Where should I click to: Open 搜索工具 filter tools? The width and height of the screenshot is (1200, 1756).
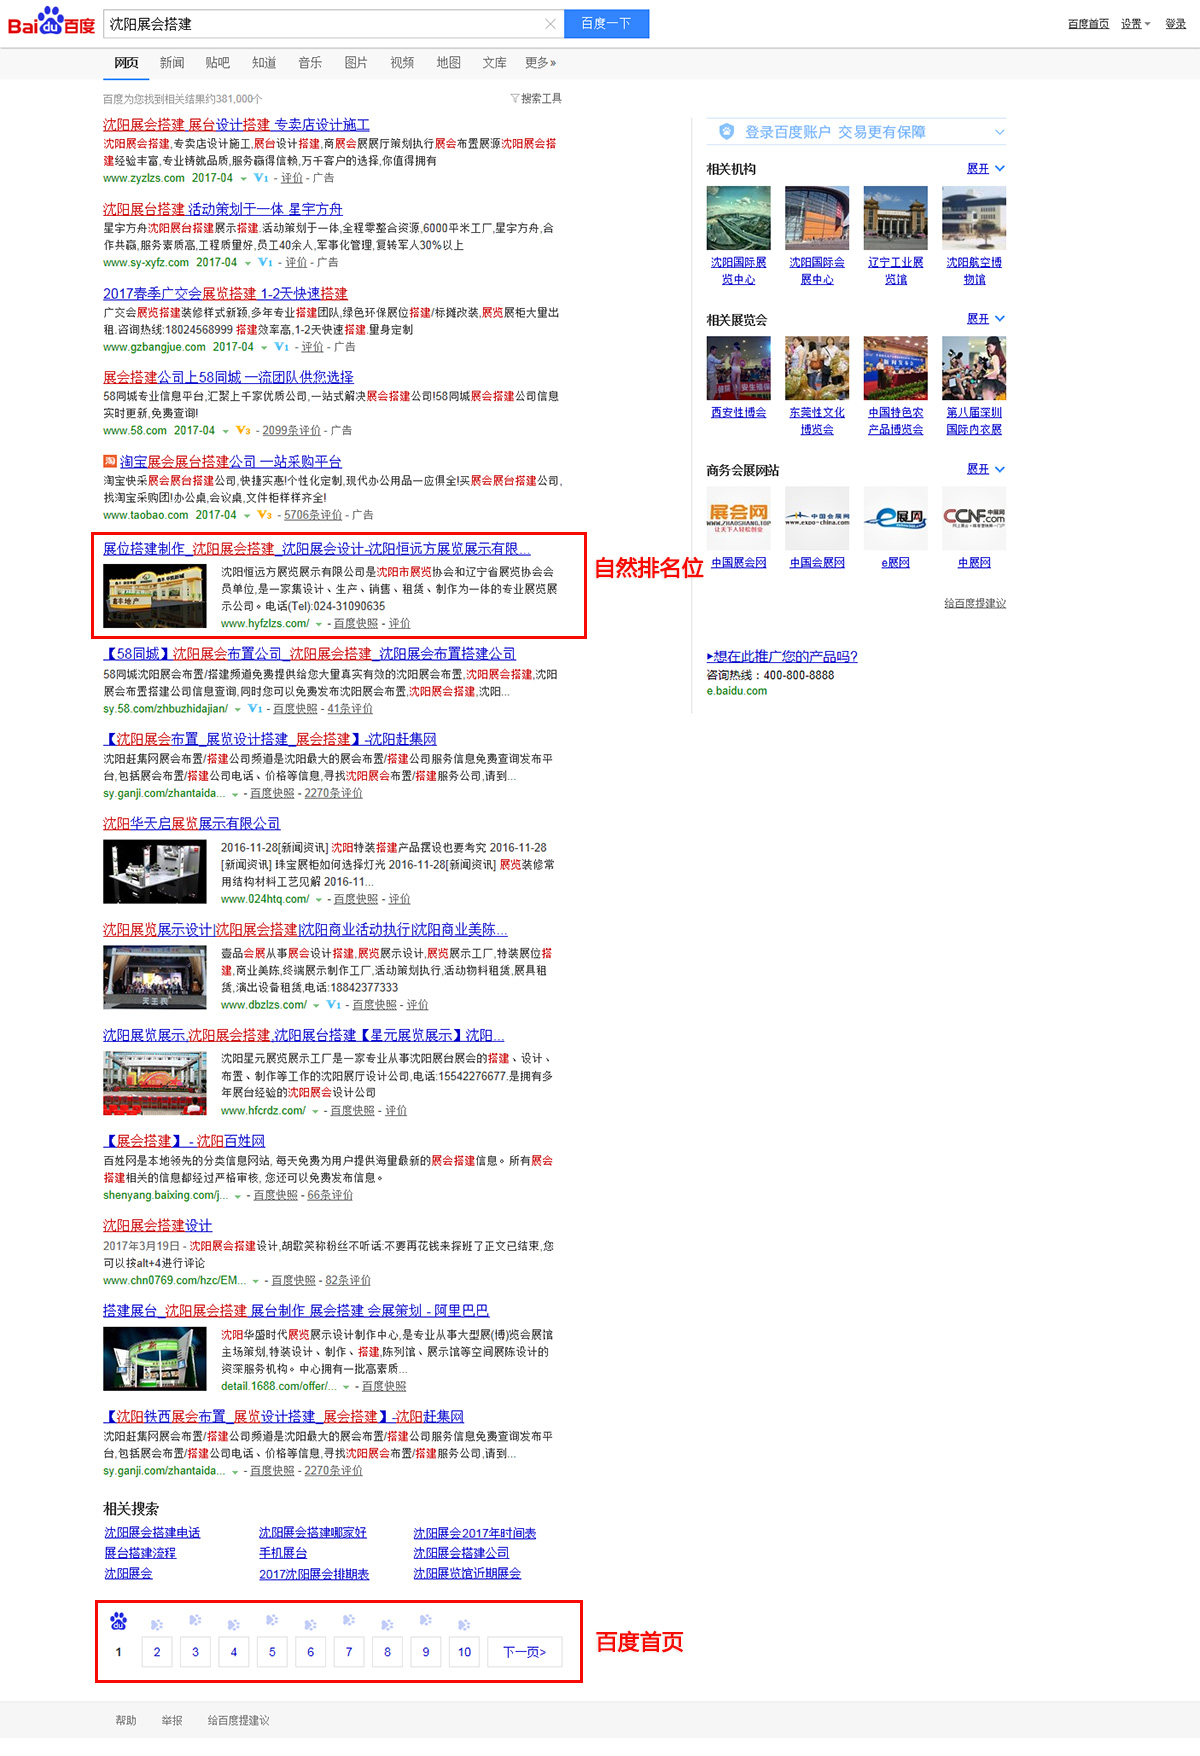(536, 98)
